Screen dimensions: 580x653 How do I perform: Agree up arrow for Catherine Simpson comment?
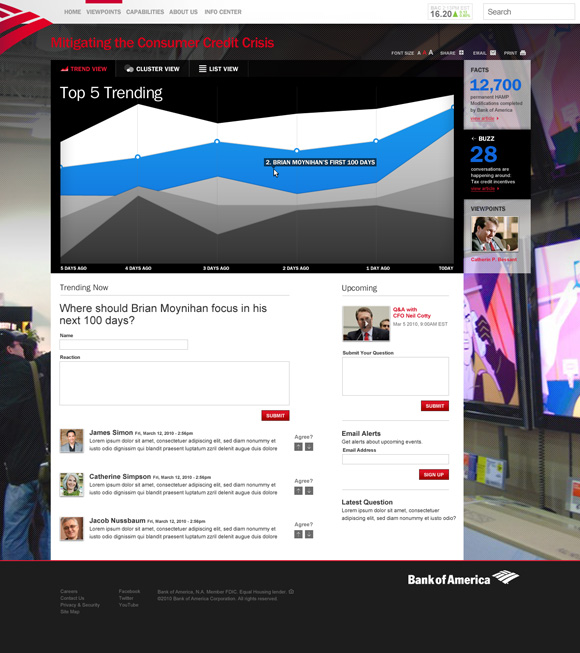(298, 491)
